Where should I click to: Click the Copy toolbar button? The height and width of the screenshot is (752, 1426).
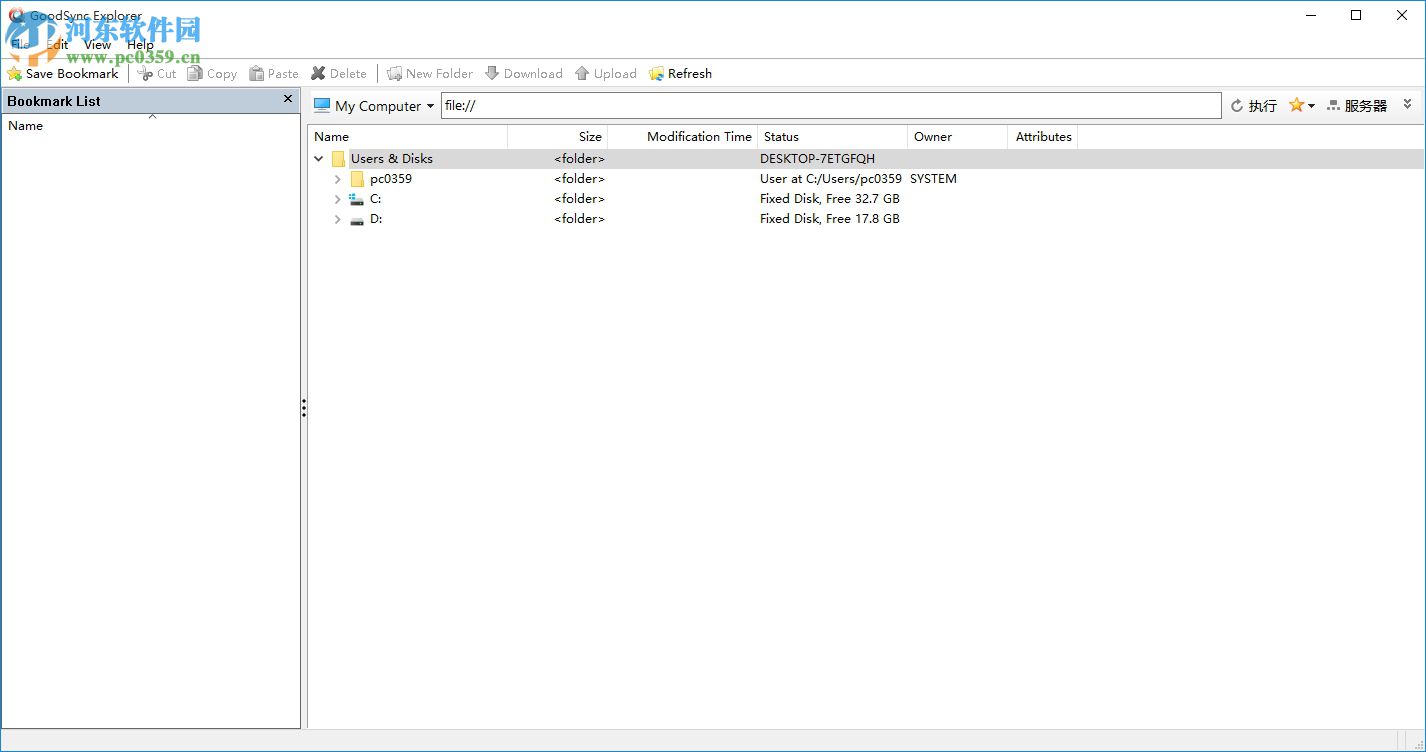coord(212,74)
